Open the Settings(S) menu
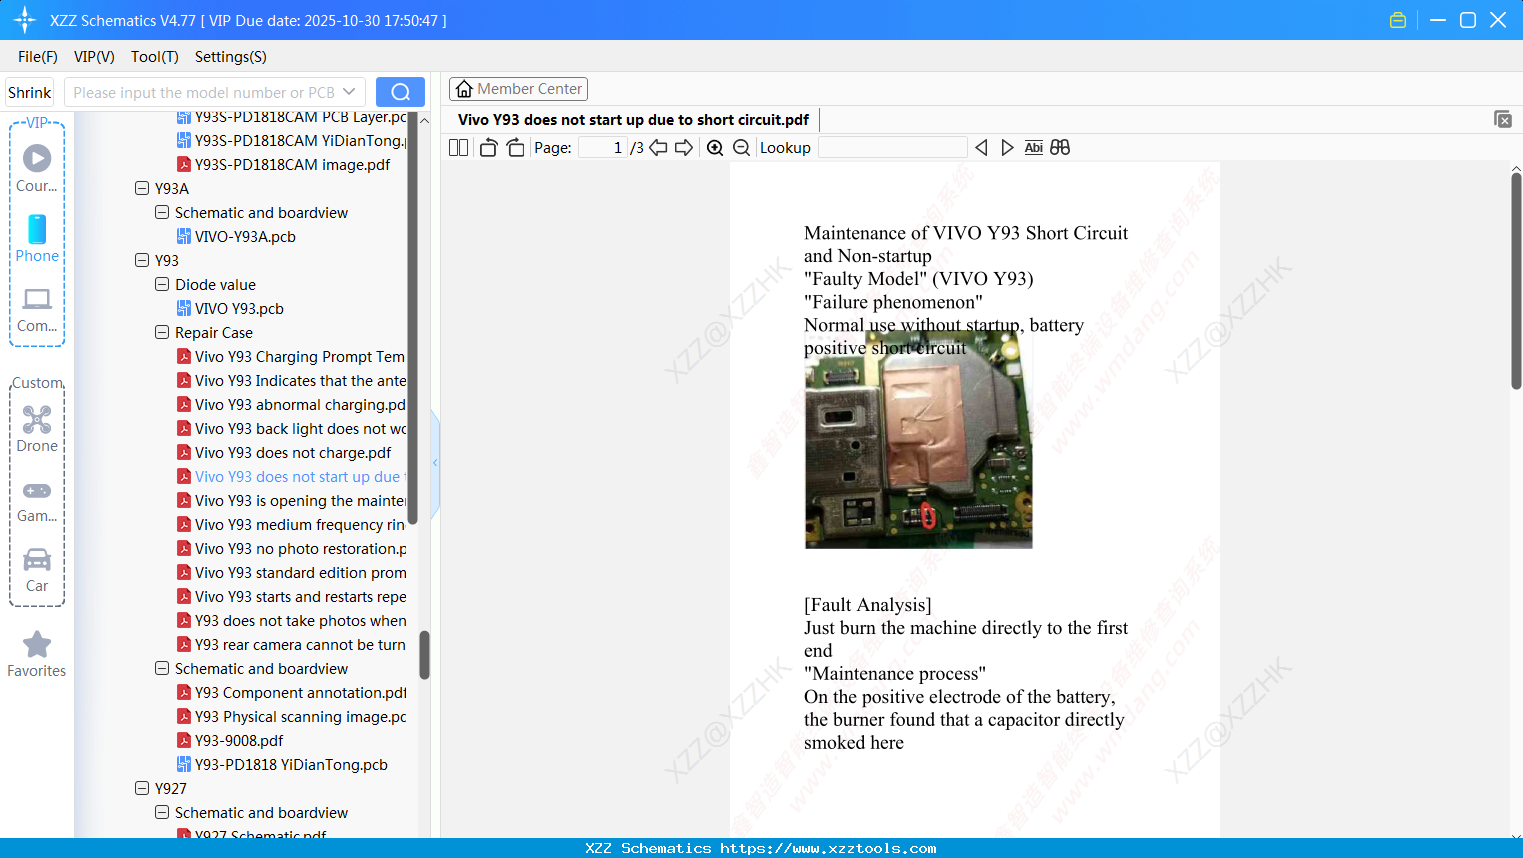1523x858 pixels. tap(231, 57)
